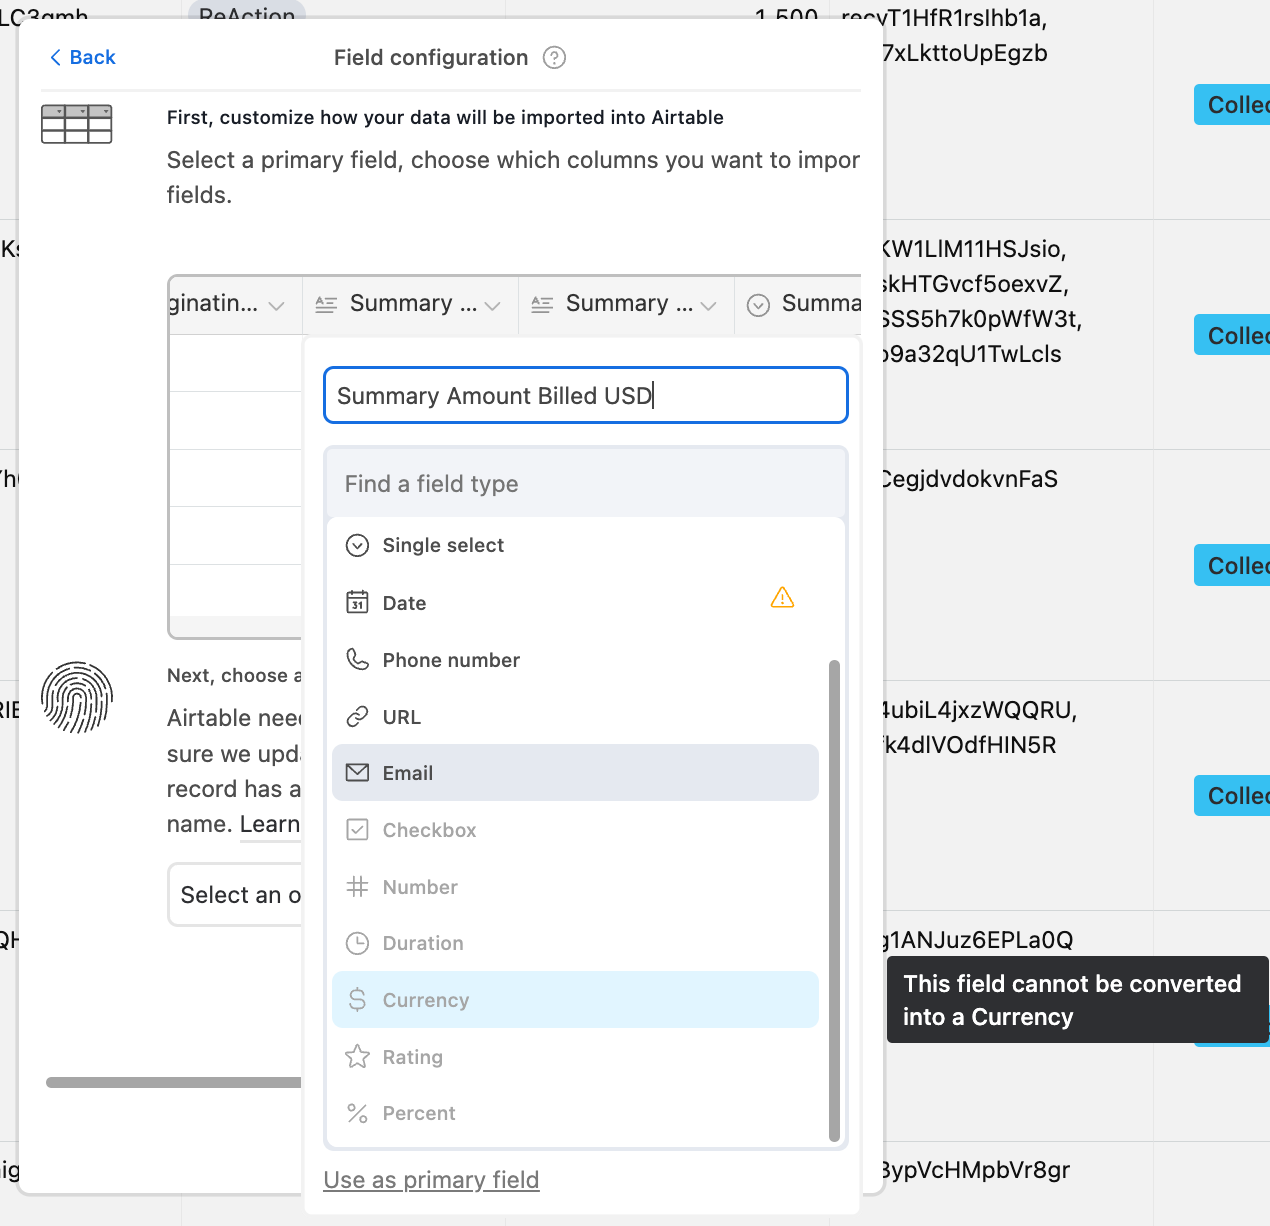Click the envelope icon for Email

point(357,772)
